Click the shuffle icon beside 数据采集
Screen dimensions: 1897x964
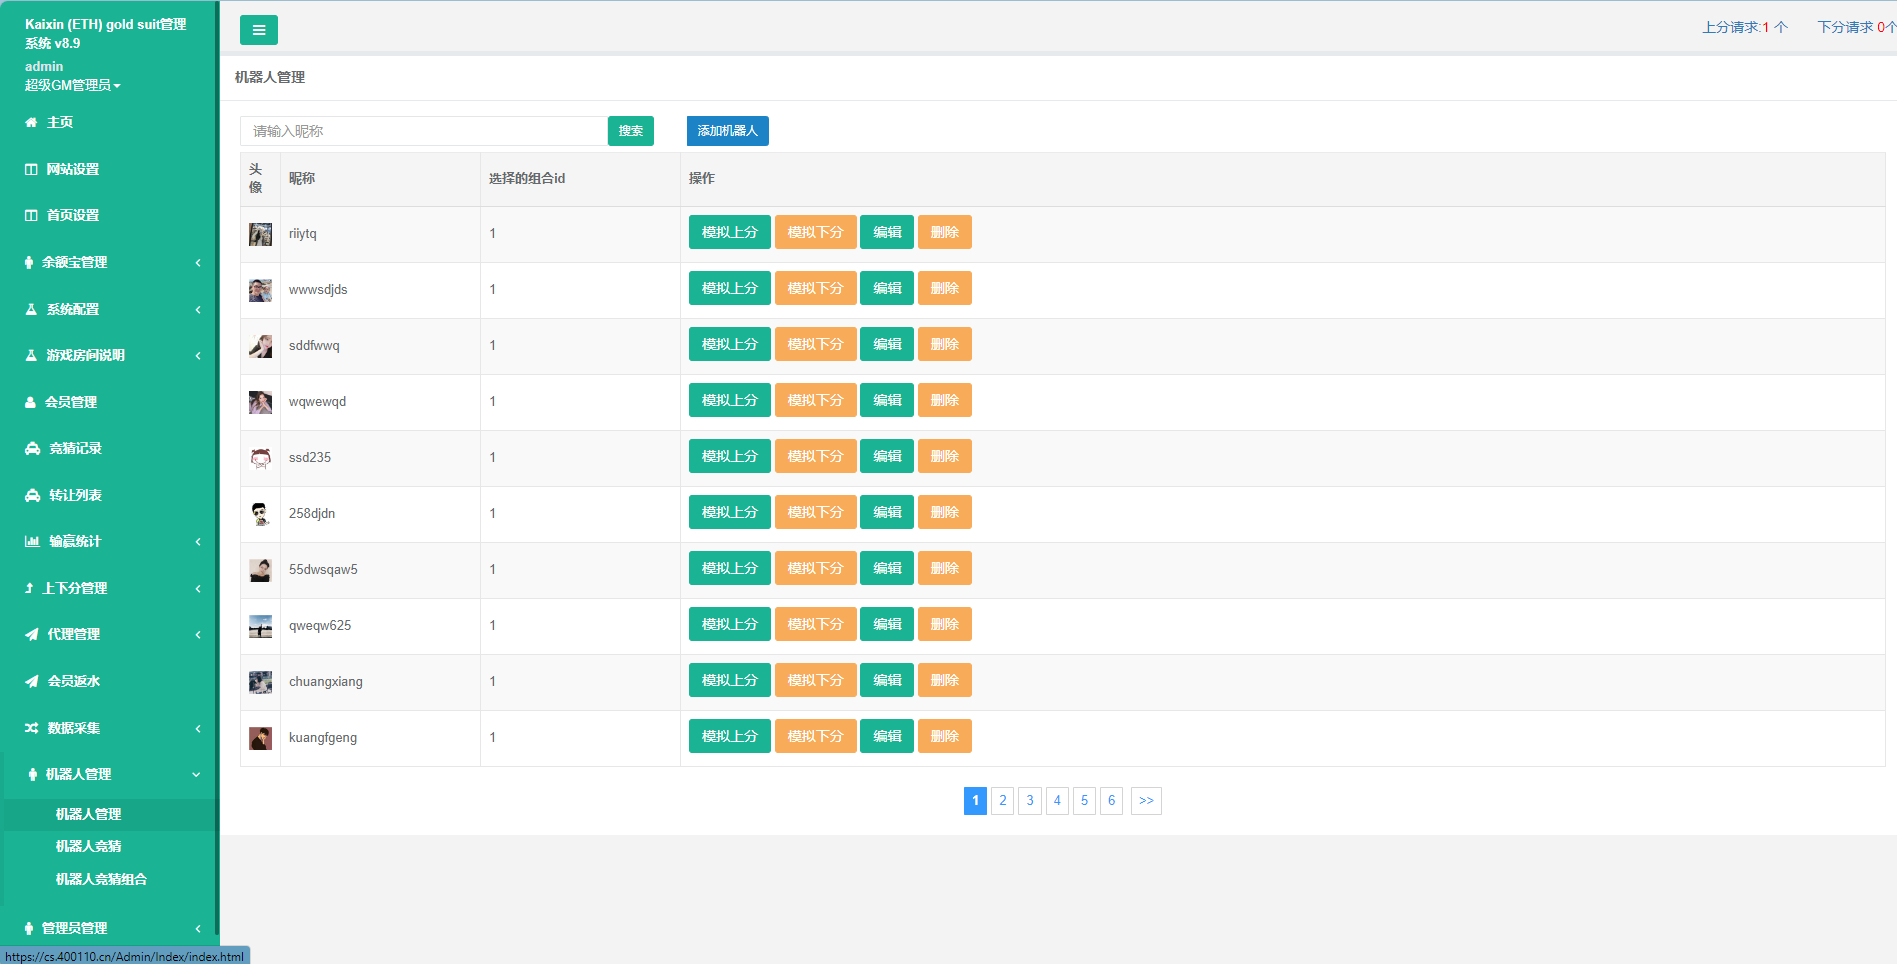[32, 728]
